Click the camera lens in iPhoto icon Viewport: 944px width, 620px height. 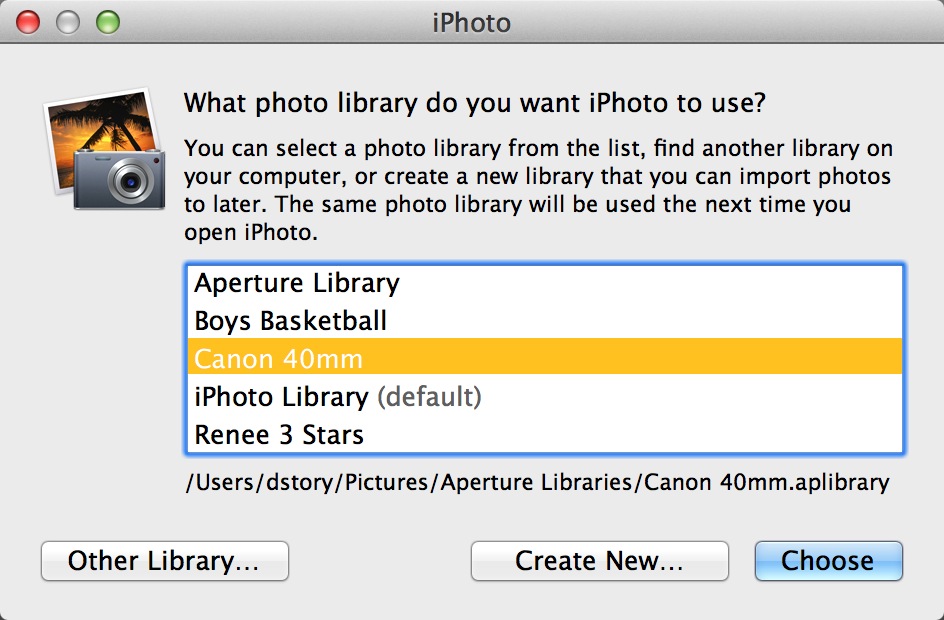pyautogui.click(x=128, y=181)
